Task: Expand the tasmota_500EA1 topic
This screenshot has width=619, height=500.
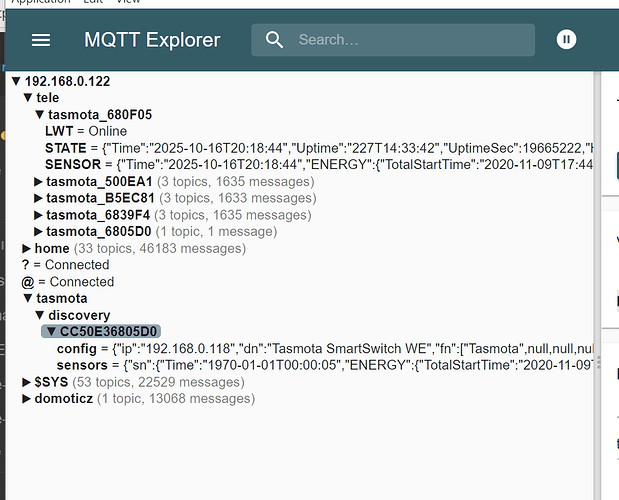Action: pyautogui.click(x=39, y=182)
